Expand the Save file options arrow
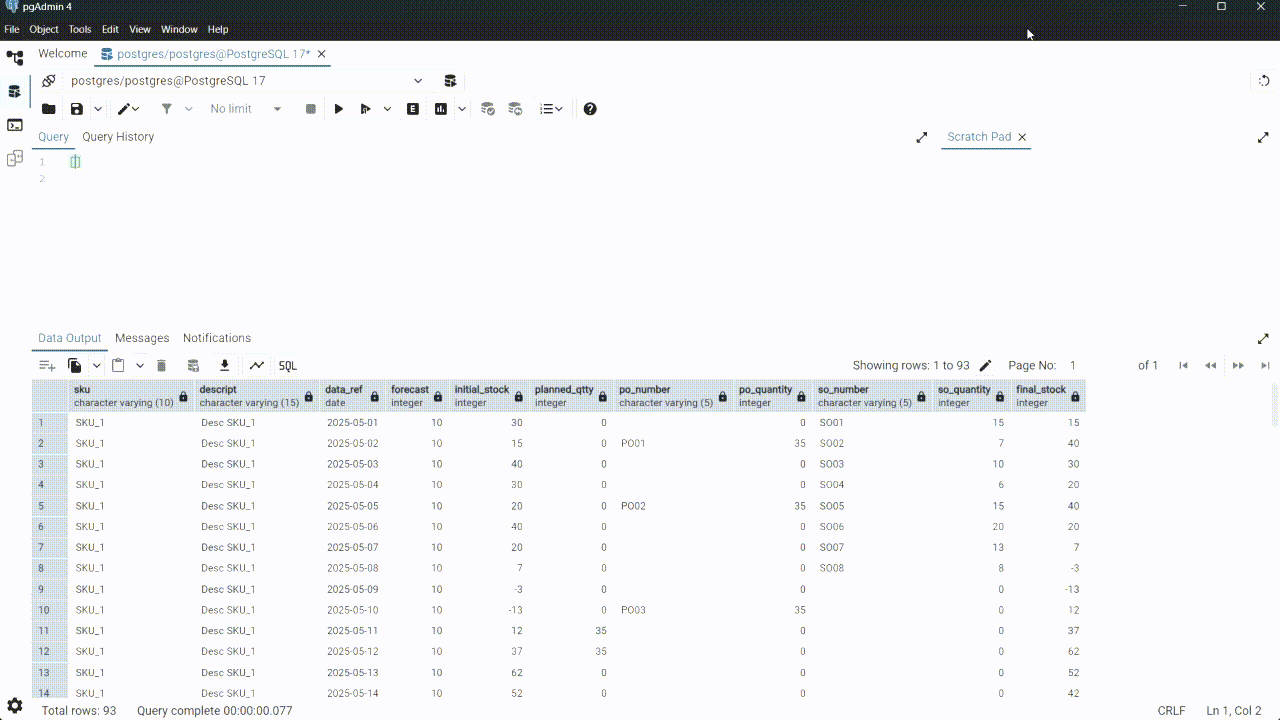 pyautogui.click(x=98, y=109)
